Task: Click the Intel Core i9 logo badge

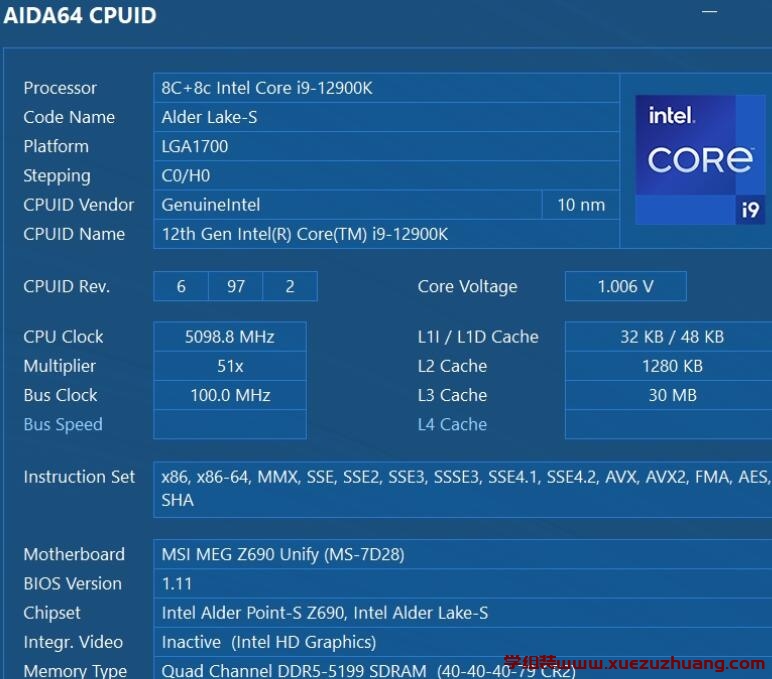Action: tap(700, 160)
